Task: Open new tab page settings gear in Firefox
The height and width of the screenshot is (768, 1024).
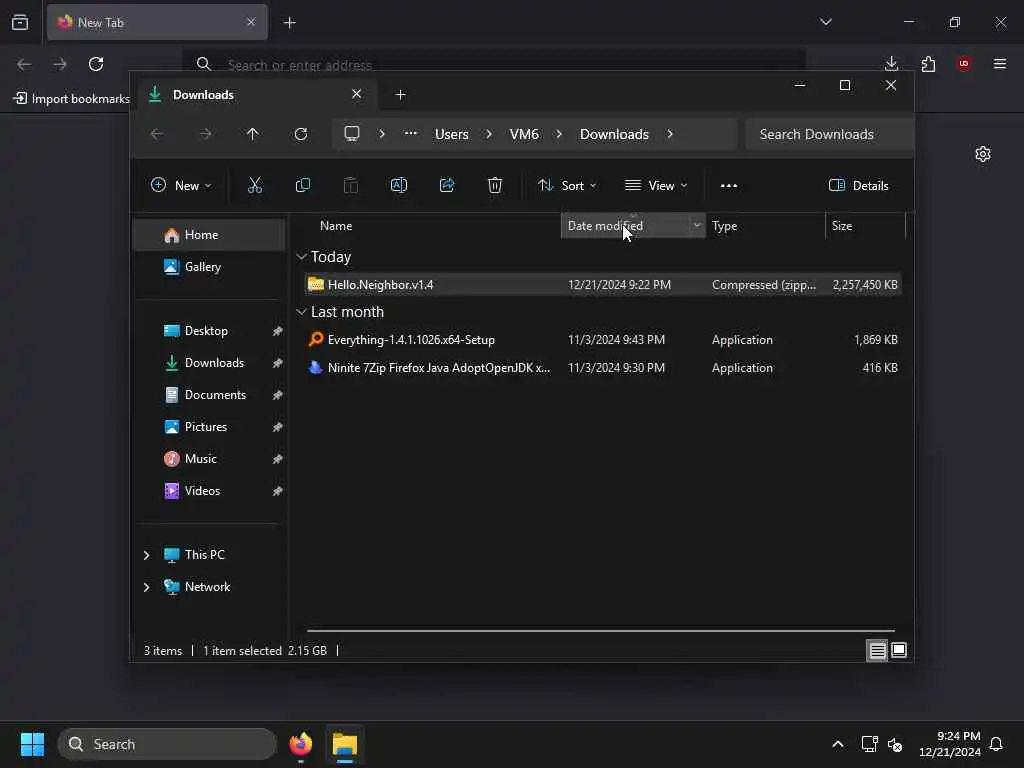Action: click(x=983, y=154)
